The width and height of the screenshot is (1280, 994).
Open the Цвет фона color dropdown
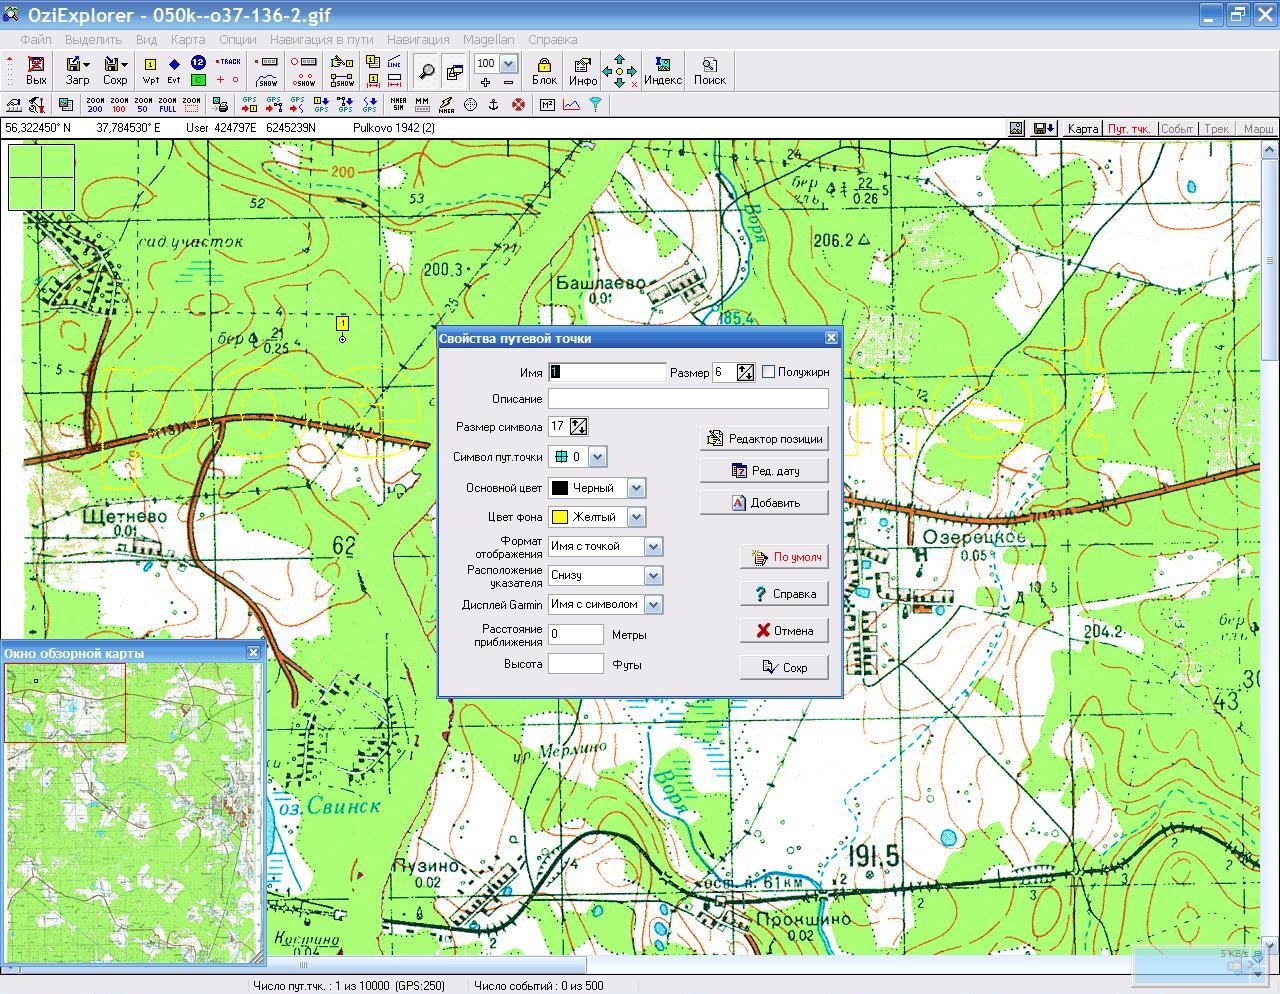tap(636, 517)
